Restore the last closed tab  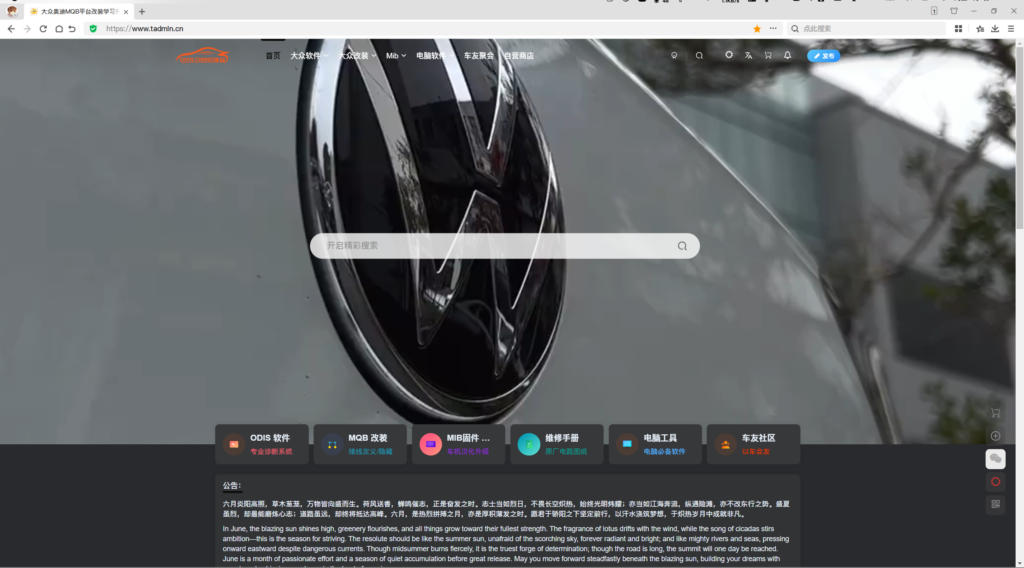pyautogui.click(x=72, y=29)
